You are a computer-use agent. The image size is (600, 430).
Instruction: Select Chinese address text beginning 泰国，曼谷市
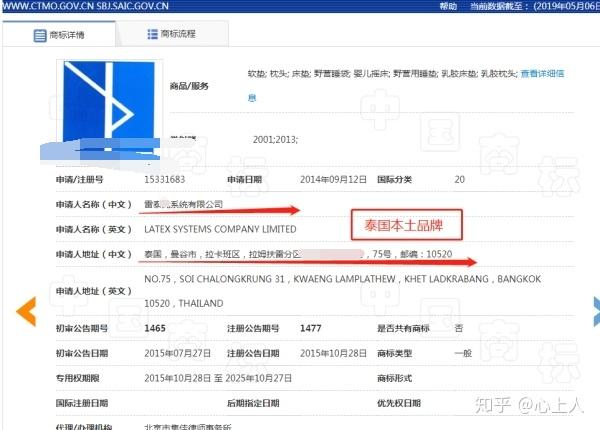tap(298, 254)
